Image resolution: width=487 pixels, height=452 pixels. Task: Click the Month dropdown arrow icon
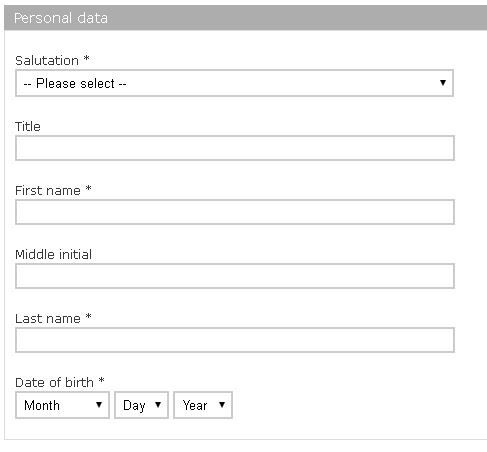click(99, 405)
